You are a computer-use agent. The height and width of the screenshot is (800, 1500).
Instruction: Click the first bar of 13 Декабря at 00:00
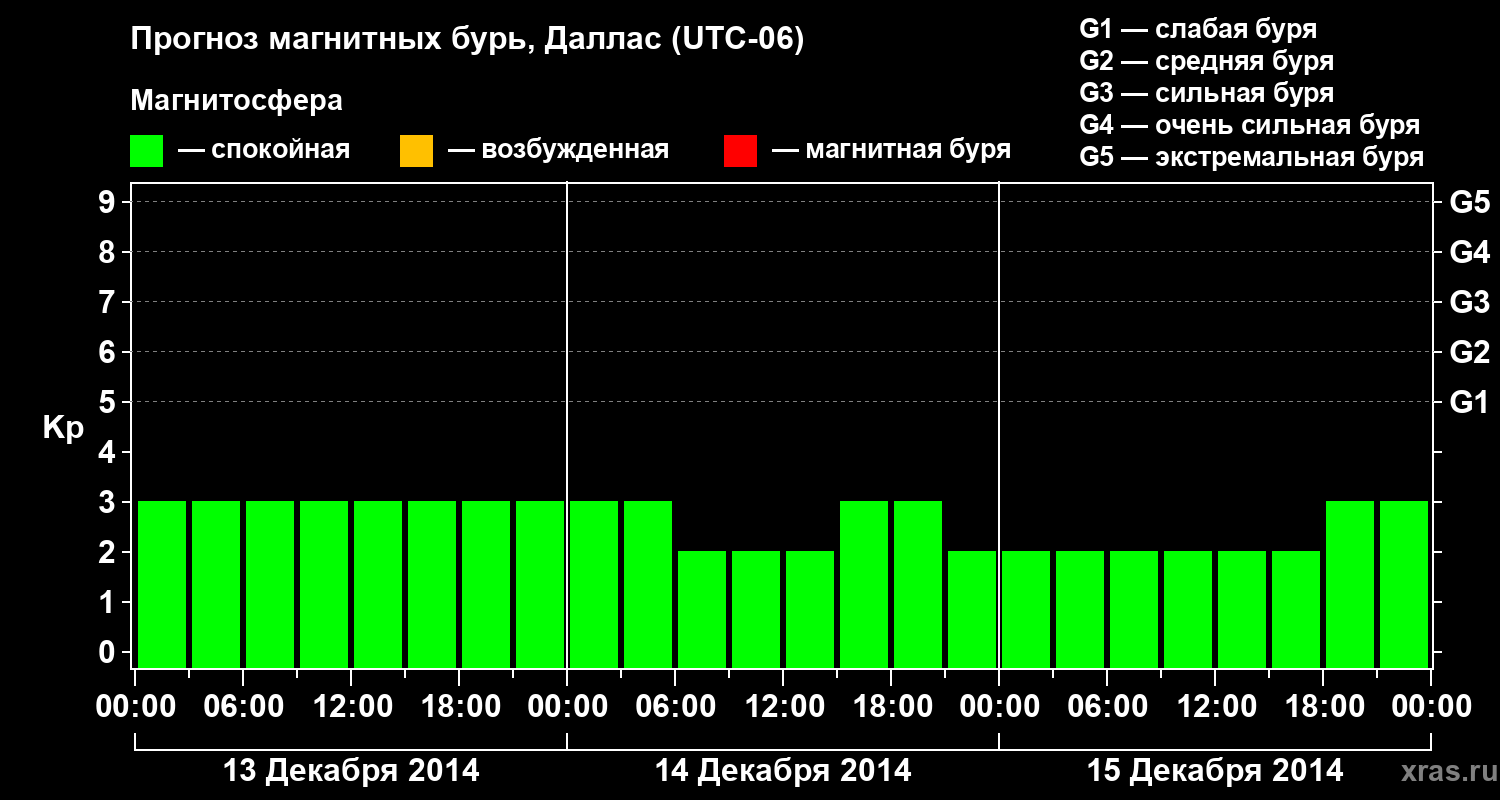click(x=162, y=584)
